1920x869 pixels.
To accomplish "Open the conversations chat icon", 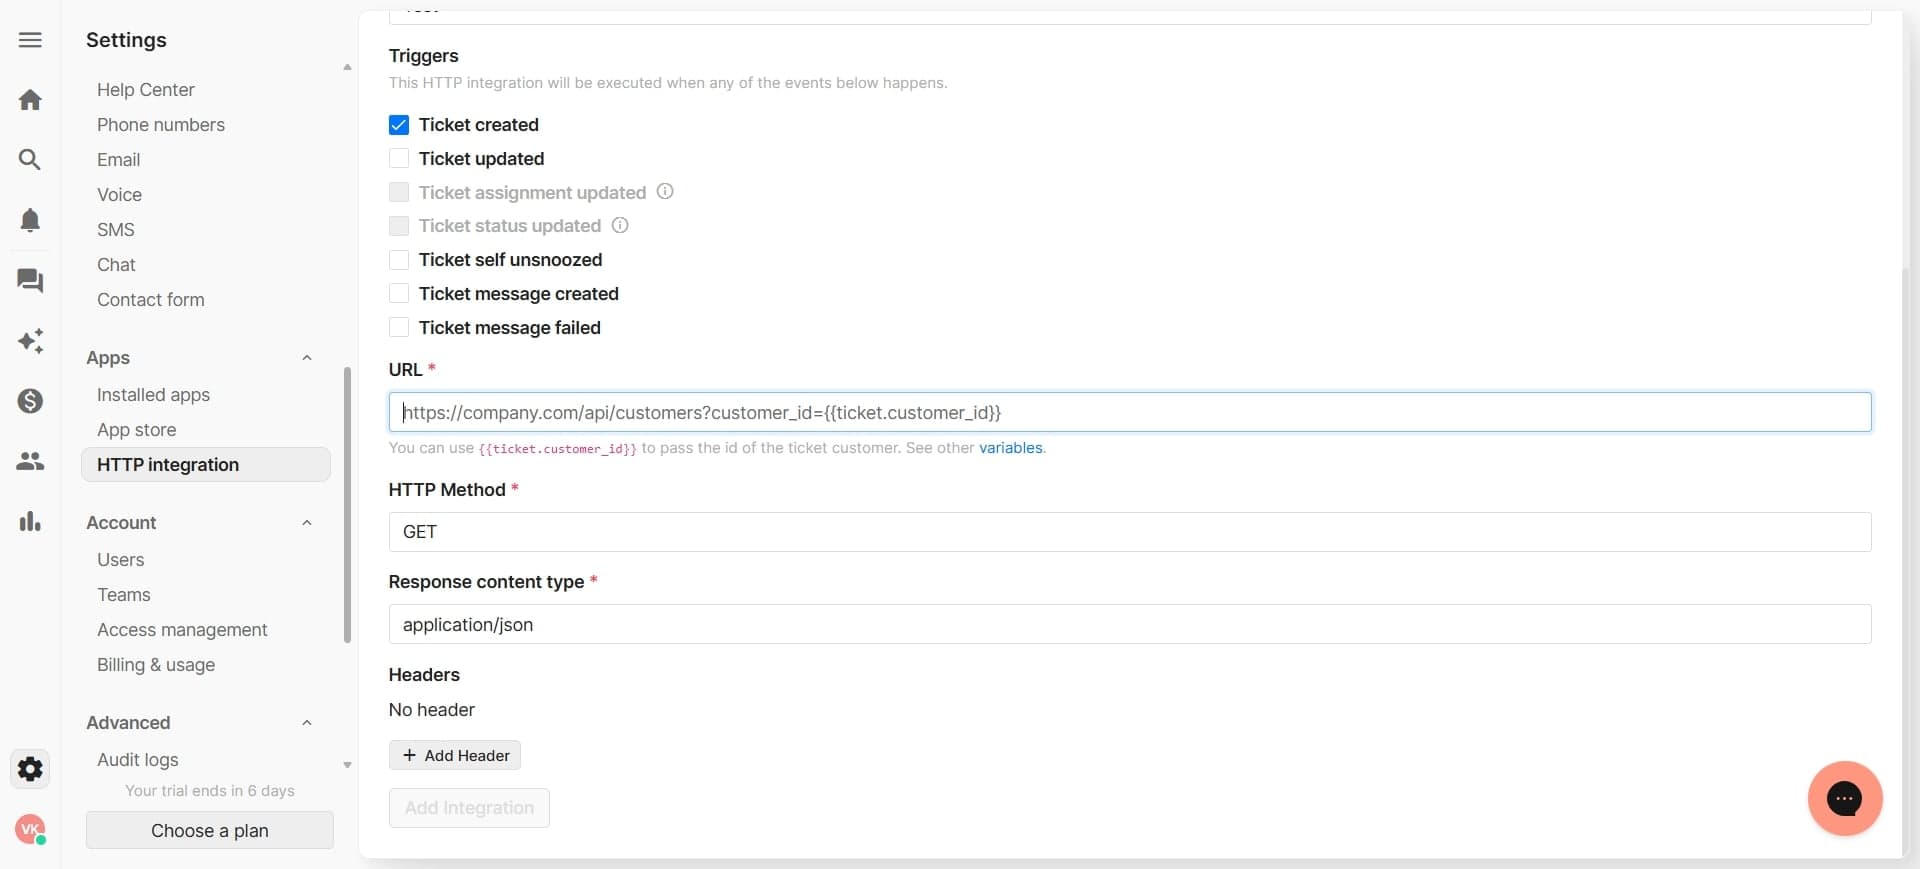I will click(30, 281).
